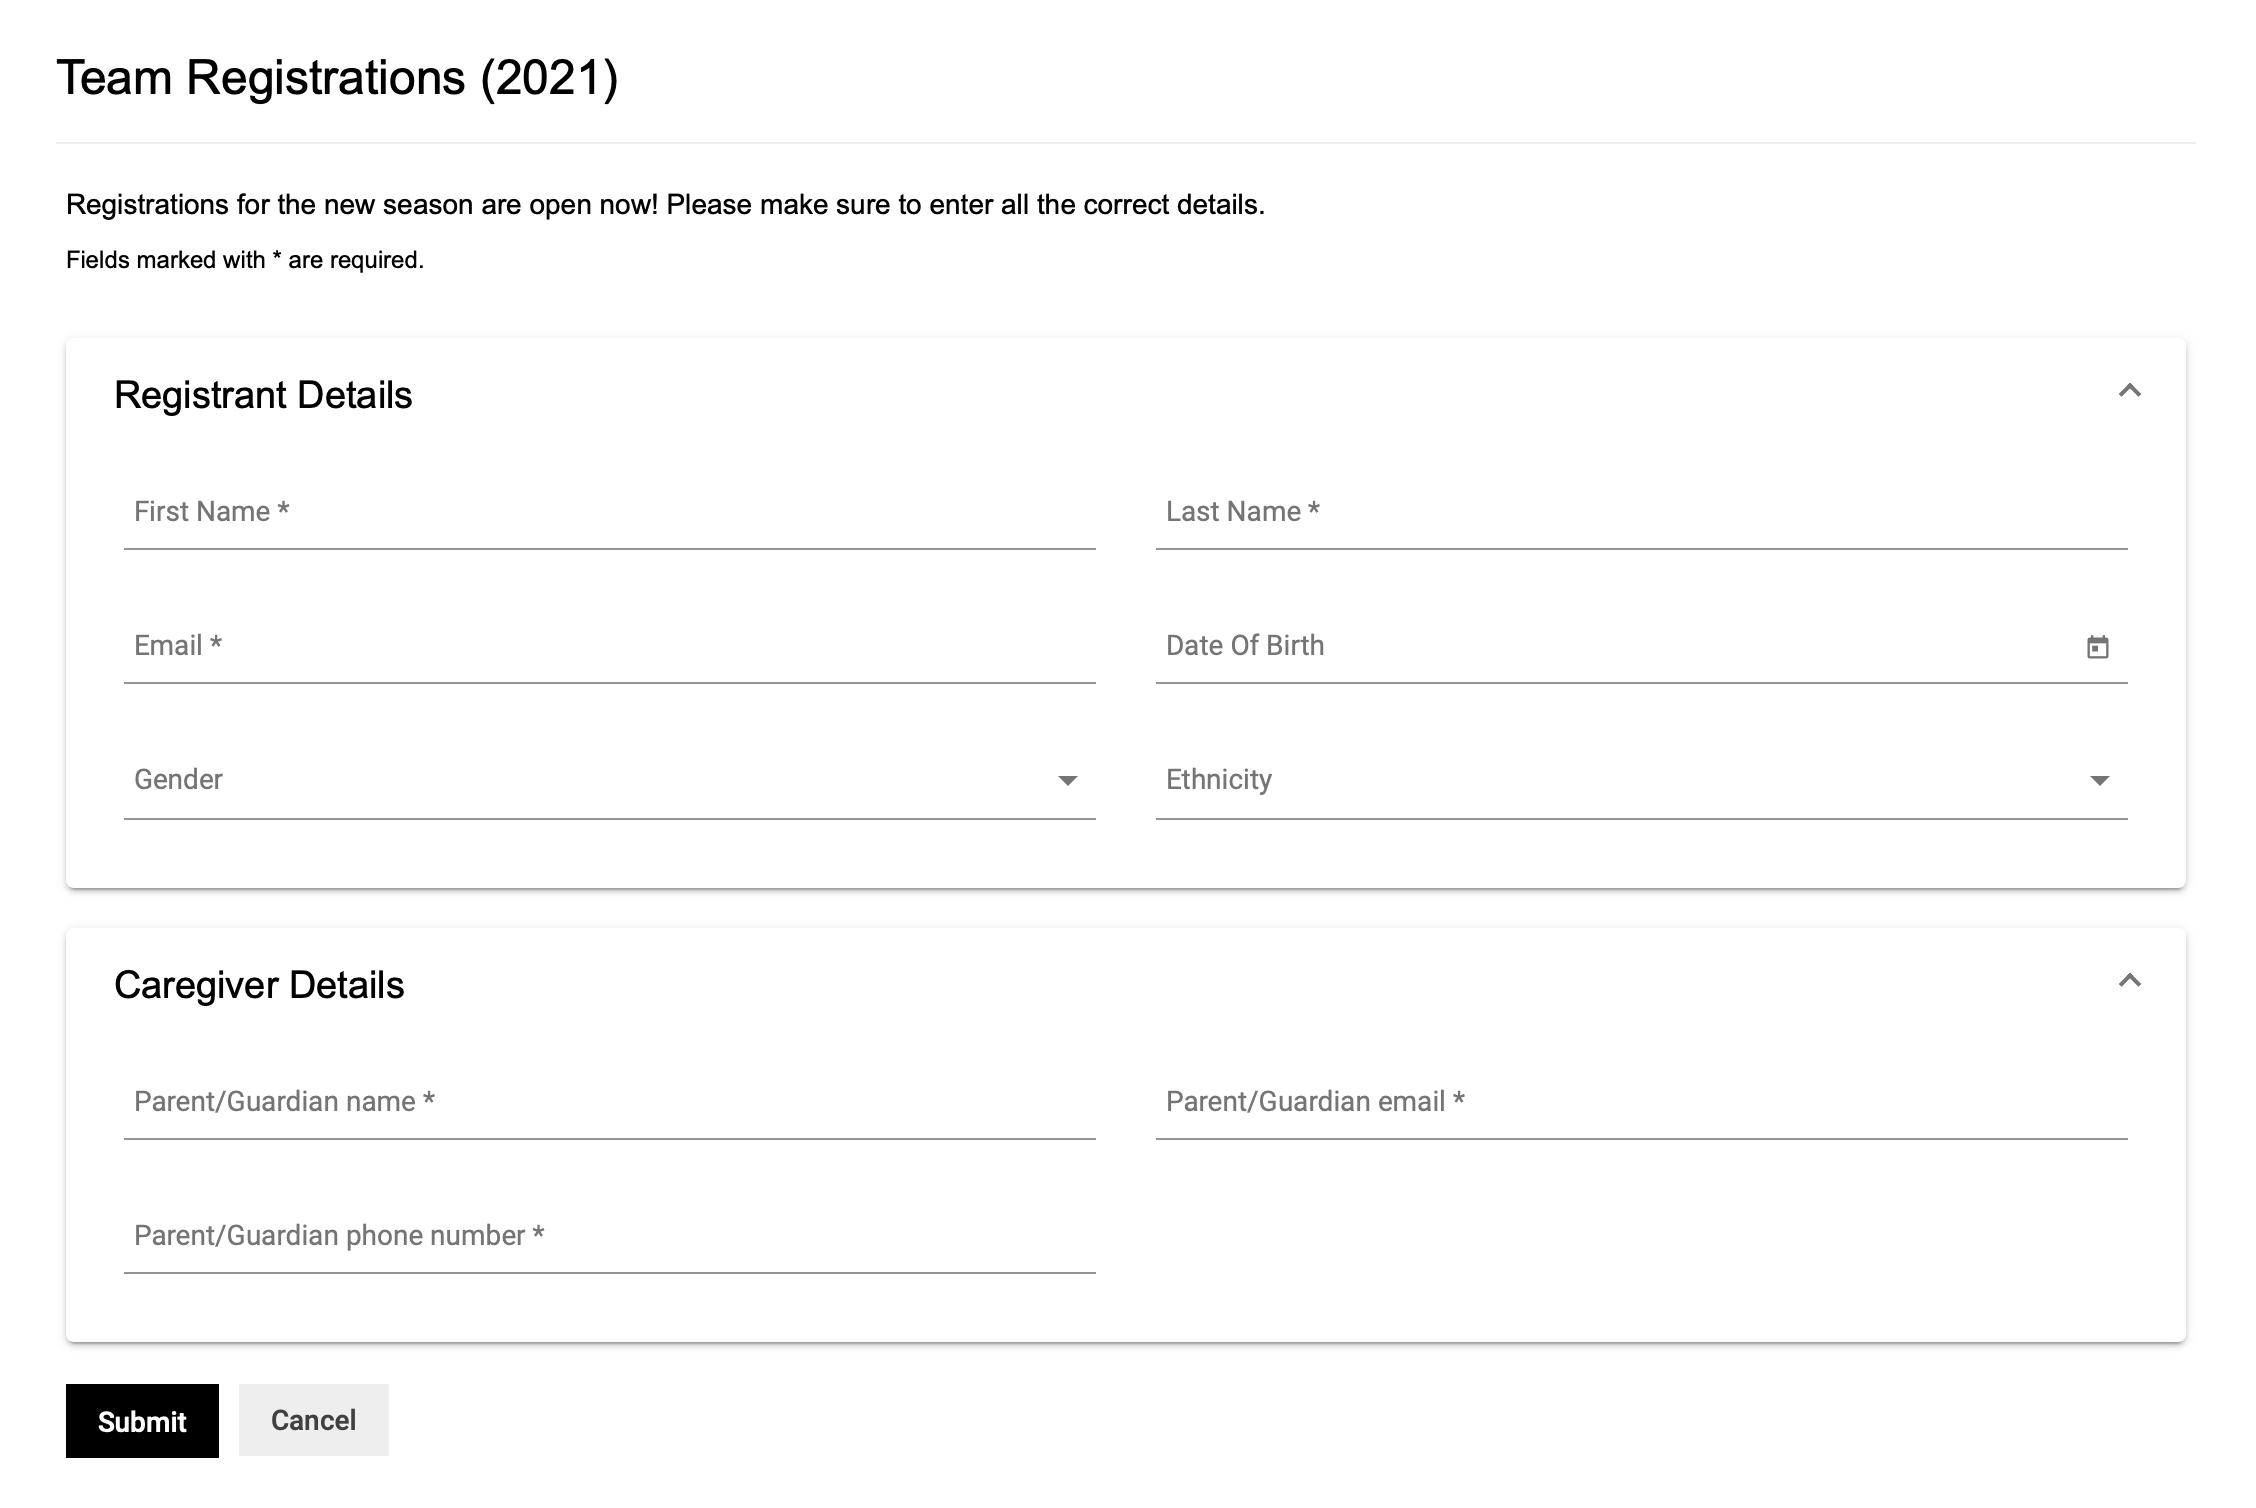Viewport: 2256px width, 1508px height.
Task: Collapse the Registrant Details section
Action: 2129,391
